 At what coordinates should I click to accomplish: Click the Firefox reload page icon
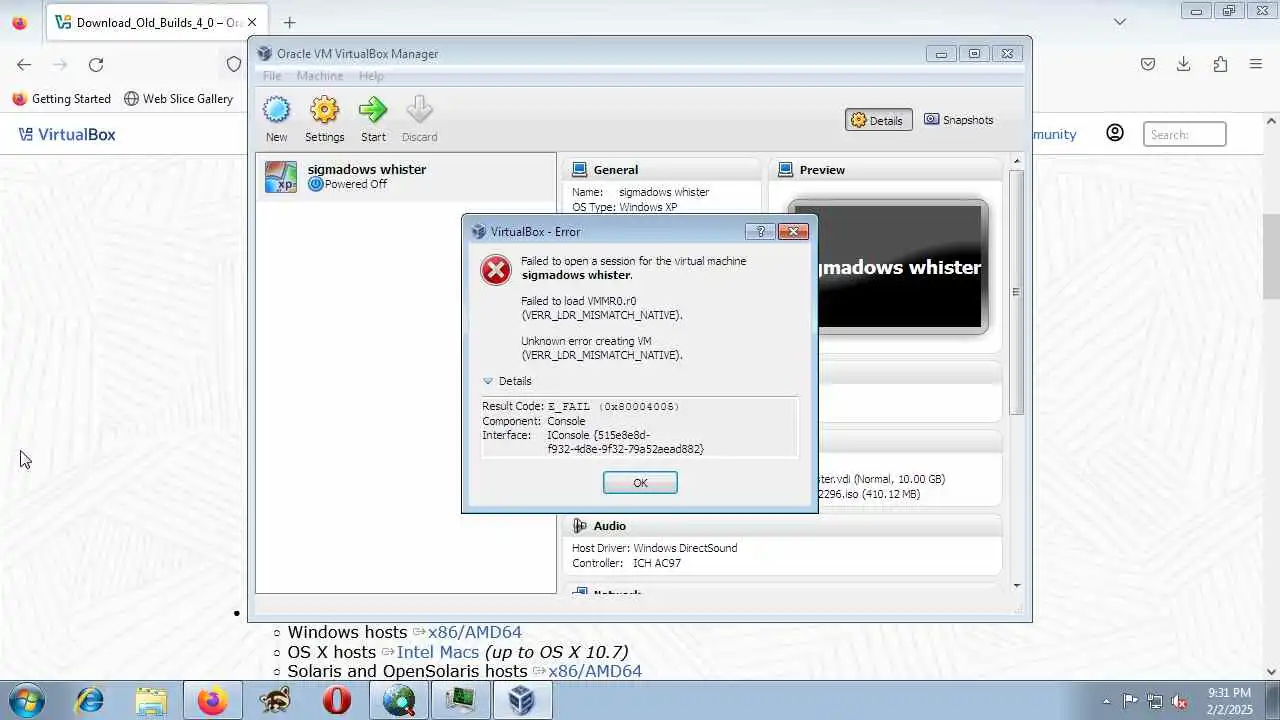point(96,64)
